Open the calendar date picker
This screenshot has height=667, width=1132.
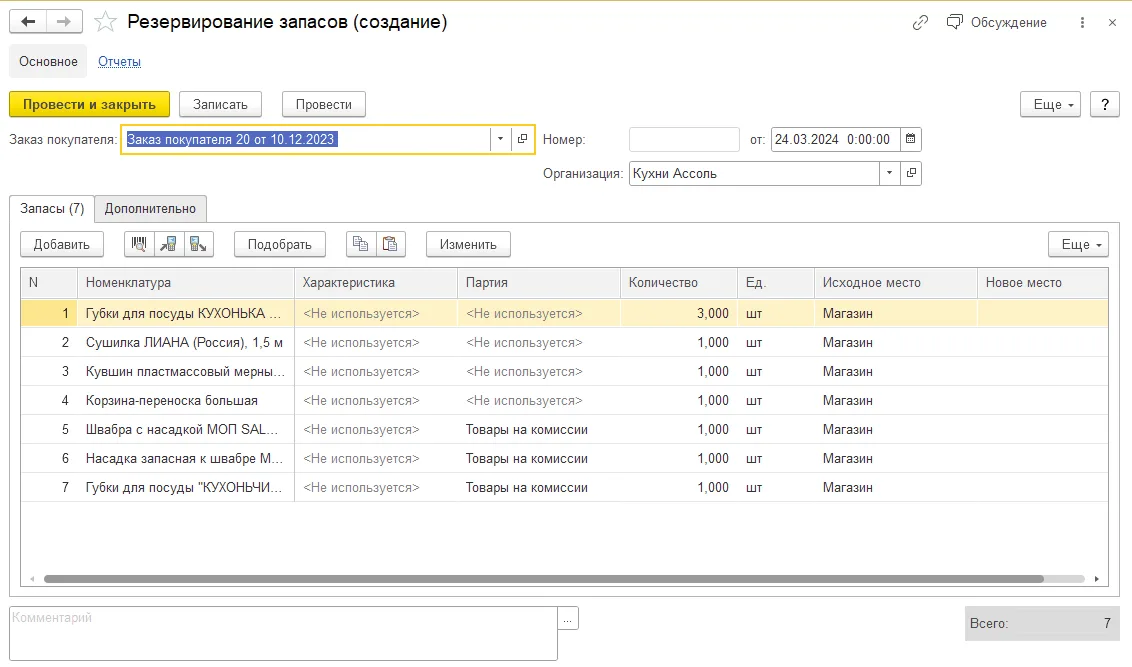910,139
